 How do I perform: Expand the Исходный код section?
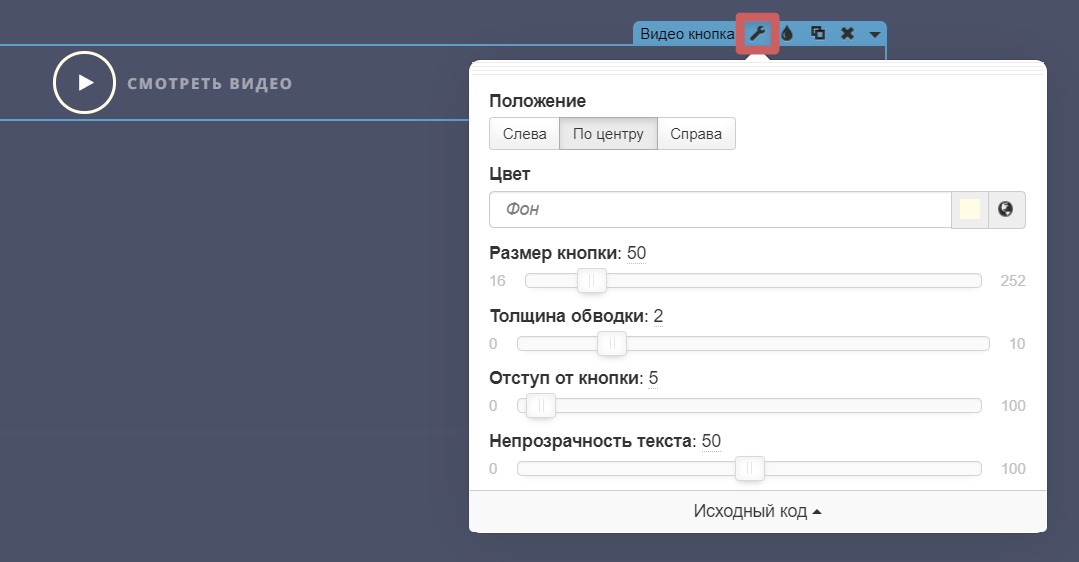757,511
